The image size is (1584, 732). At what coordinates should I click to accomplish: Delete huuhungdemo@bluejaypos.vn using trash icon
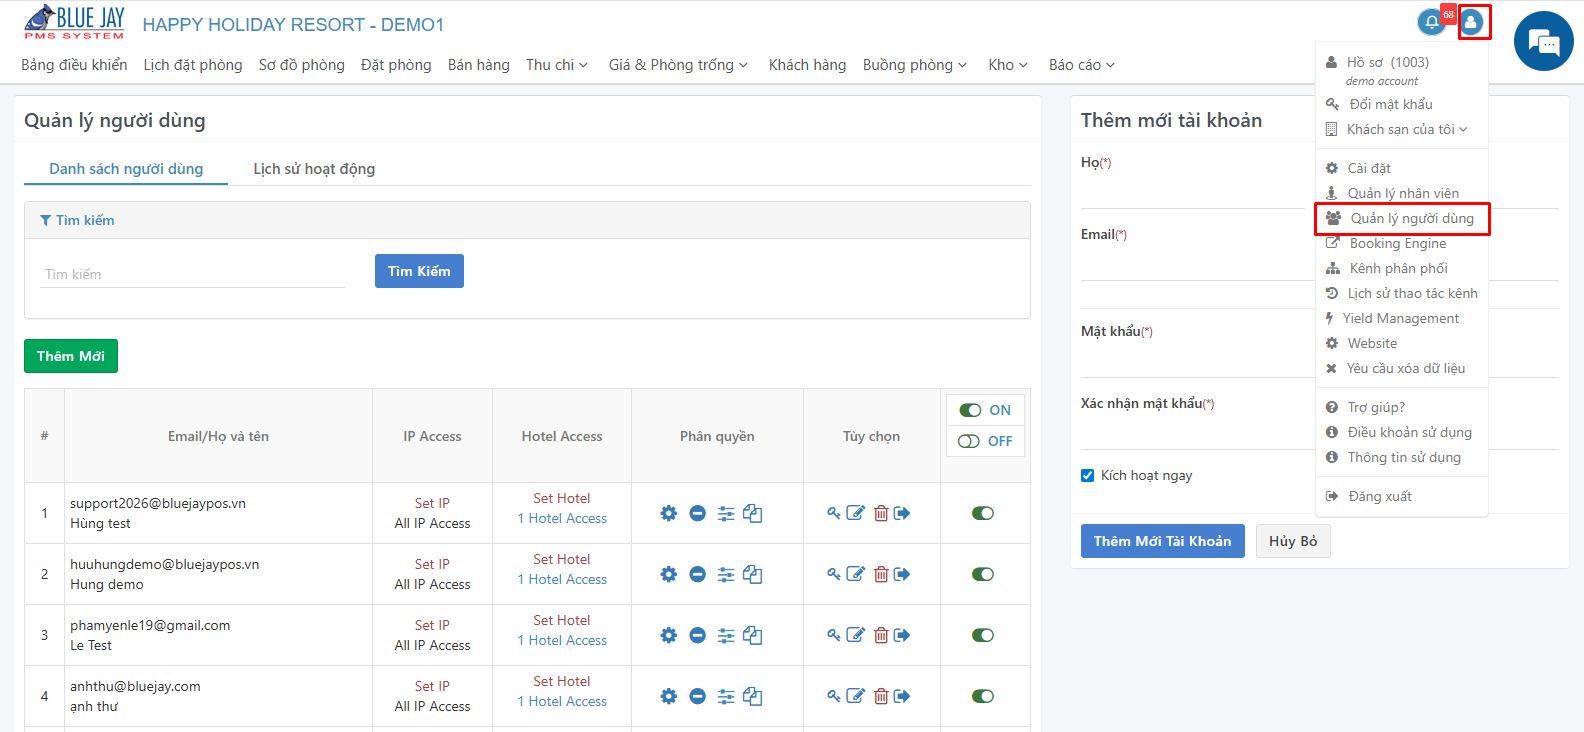click(881, 574)
